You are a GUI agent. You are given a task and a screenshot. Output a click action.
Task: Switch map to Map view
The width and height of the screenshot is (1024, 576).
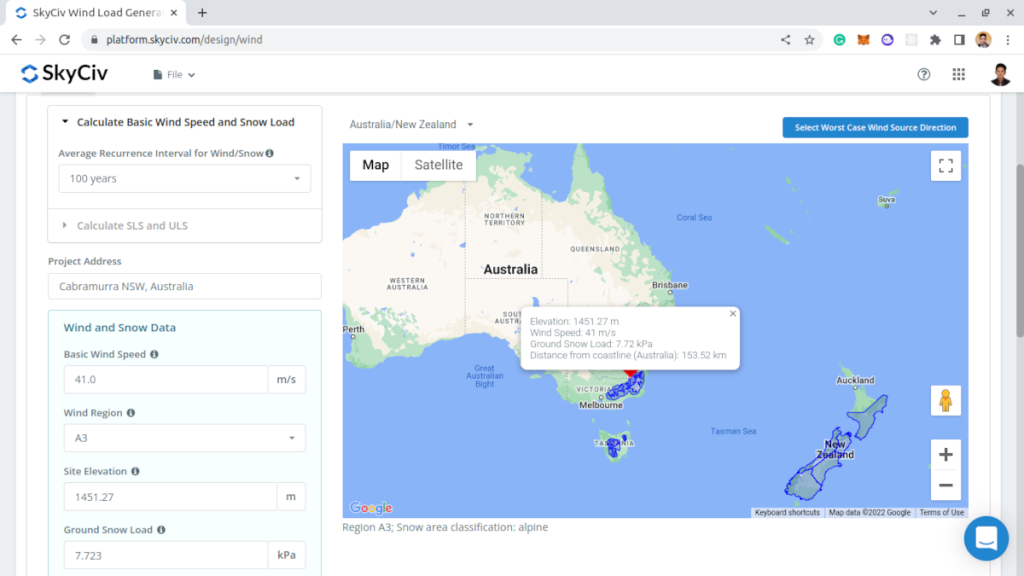(x=376, y=165)
